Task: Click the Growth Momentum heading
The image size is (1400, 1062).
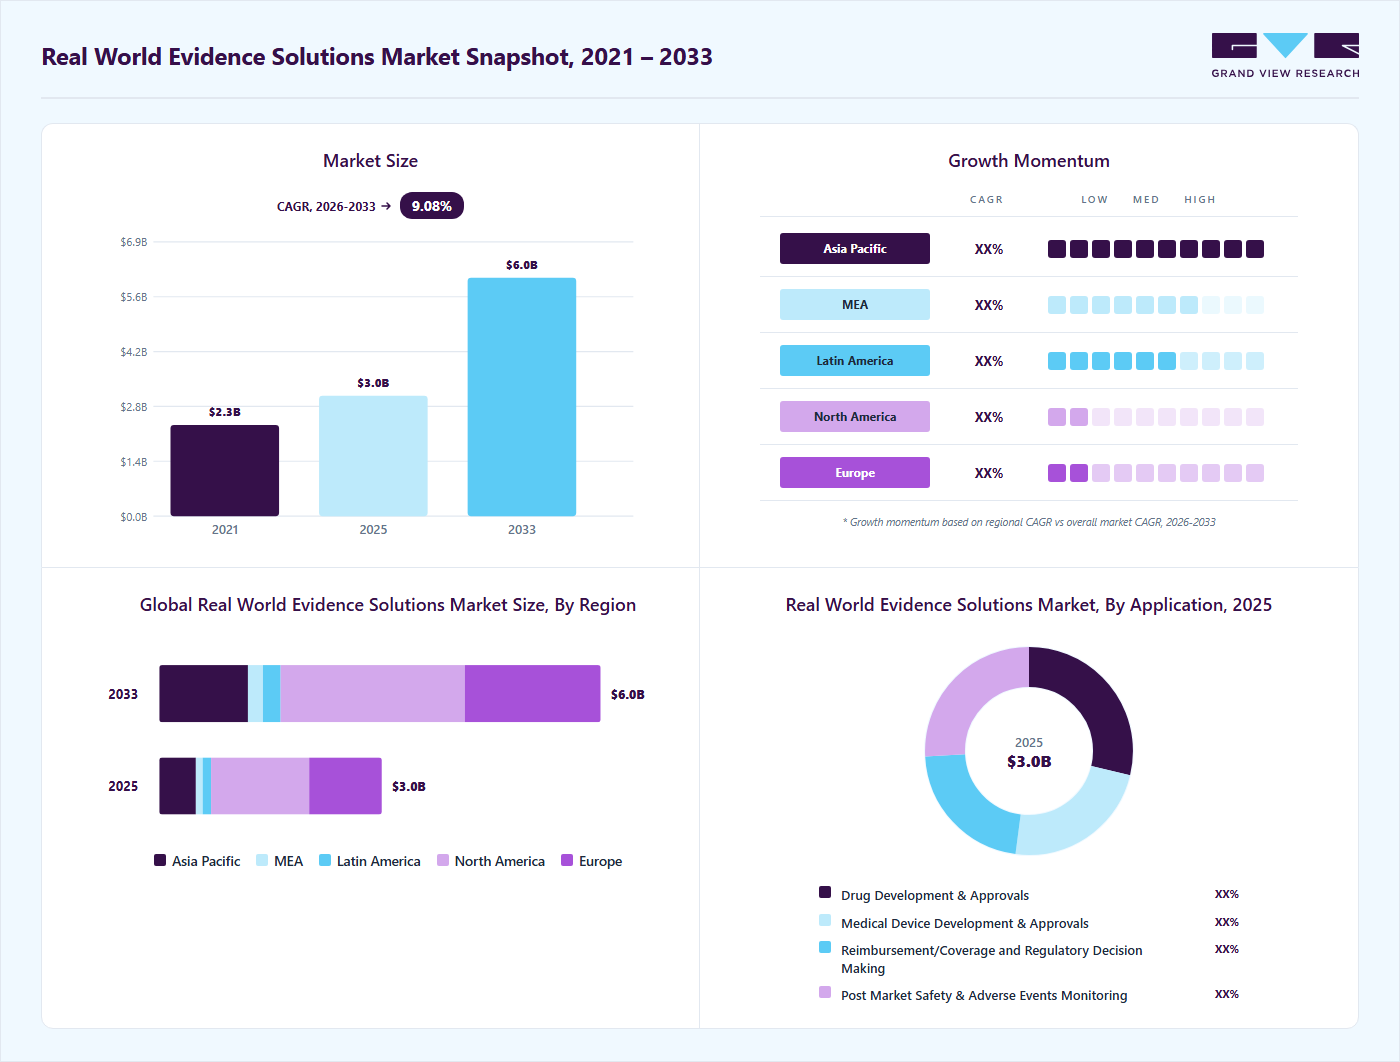Action: (x=1029, y=161)
